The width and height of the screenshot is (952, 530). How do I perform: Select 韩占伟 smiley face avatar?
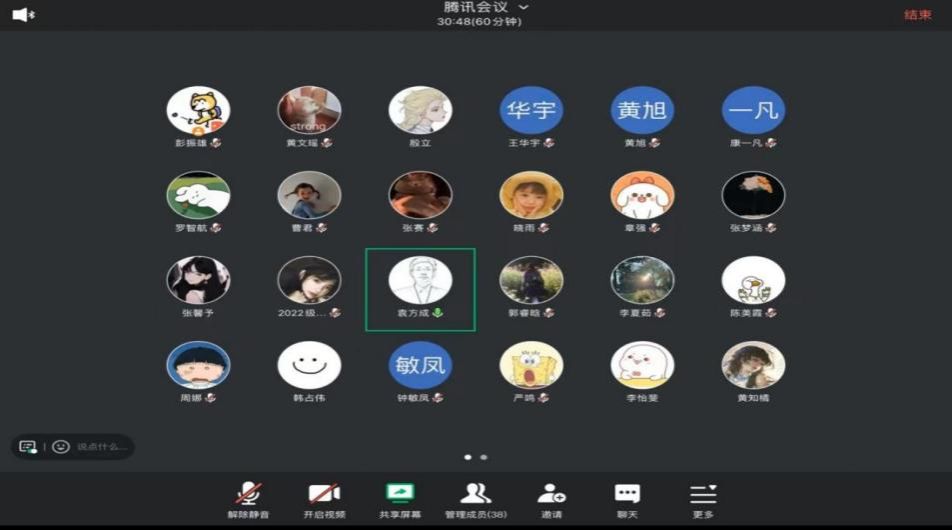[309, 365]
